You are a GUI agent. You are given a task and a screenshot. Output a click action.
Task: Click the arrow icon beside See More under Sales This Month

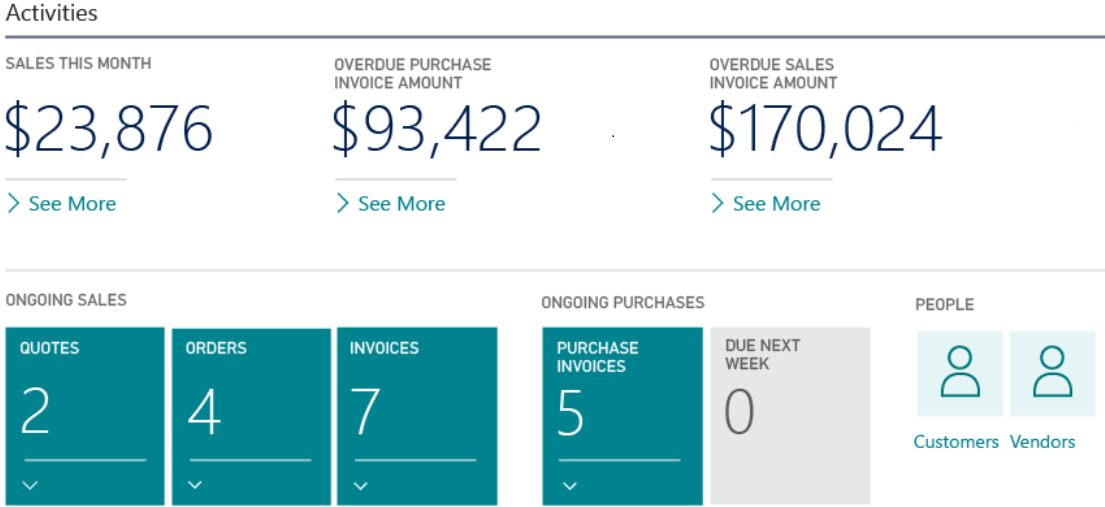pyautogui.click(x=14, y=204)
